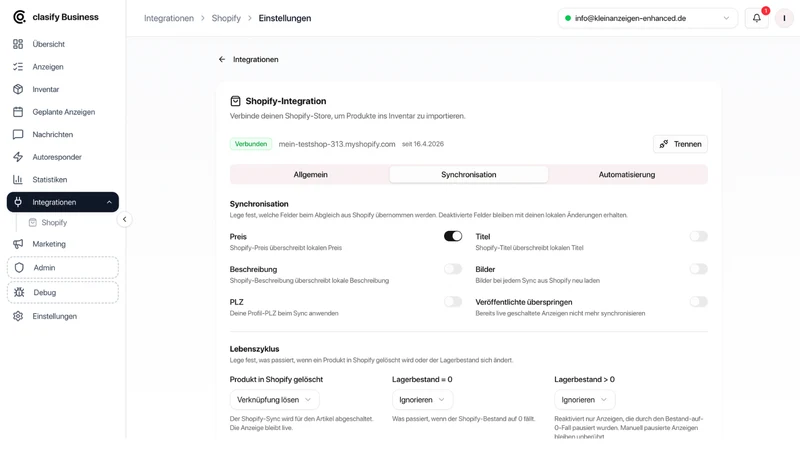
Task: Disable the Preis sync toggle
Action: click(x=453, y=236)
